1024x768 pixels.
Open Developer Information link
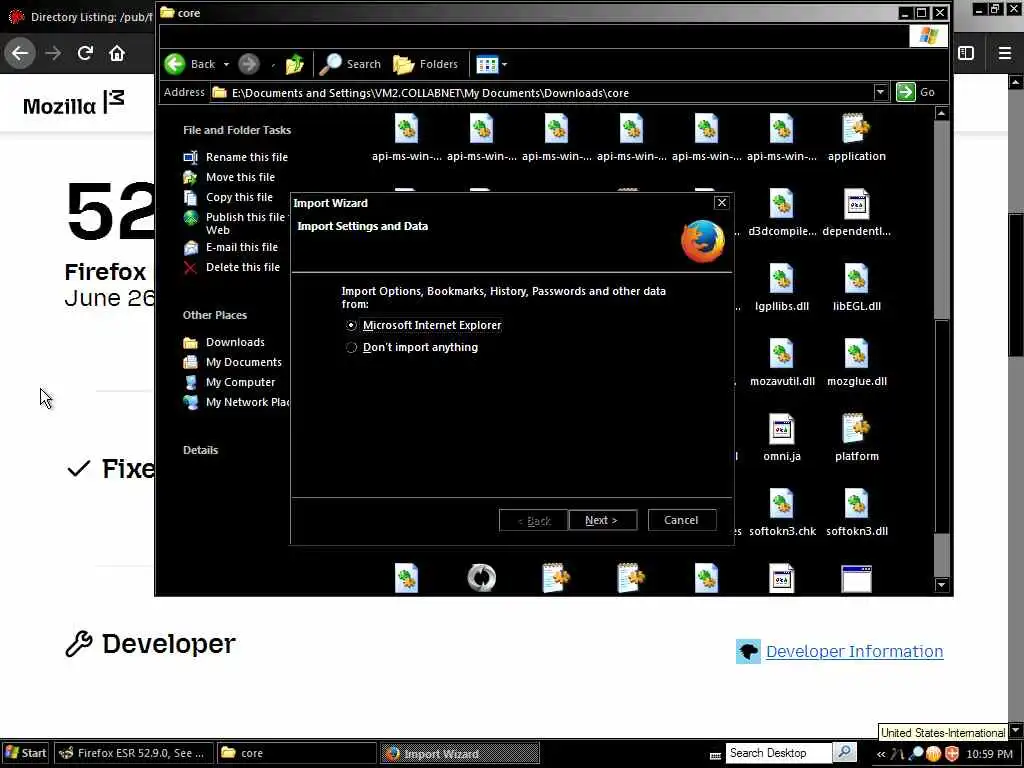(x=854, y=652)
